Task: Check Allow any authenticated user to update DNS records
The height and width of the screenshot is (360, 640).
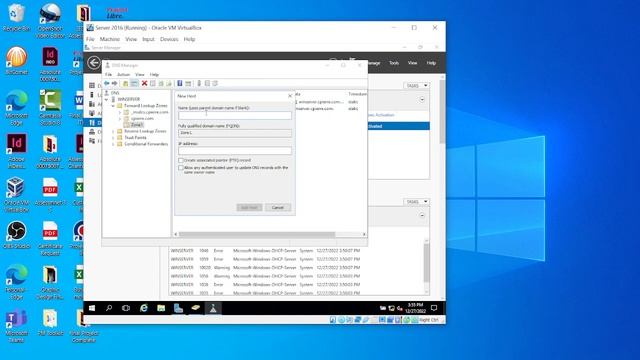Action: 181,168
